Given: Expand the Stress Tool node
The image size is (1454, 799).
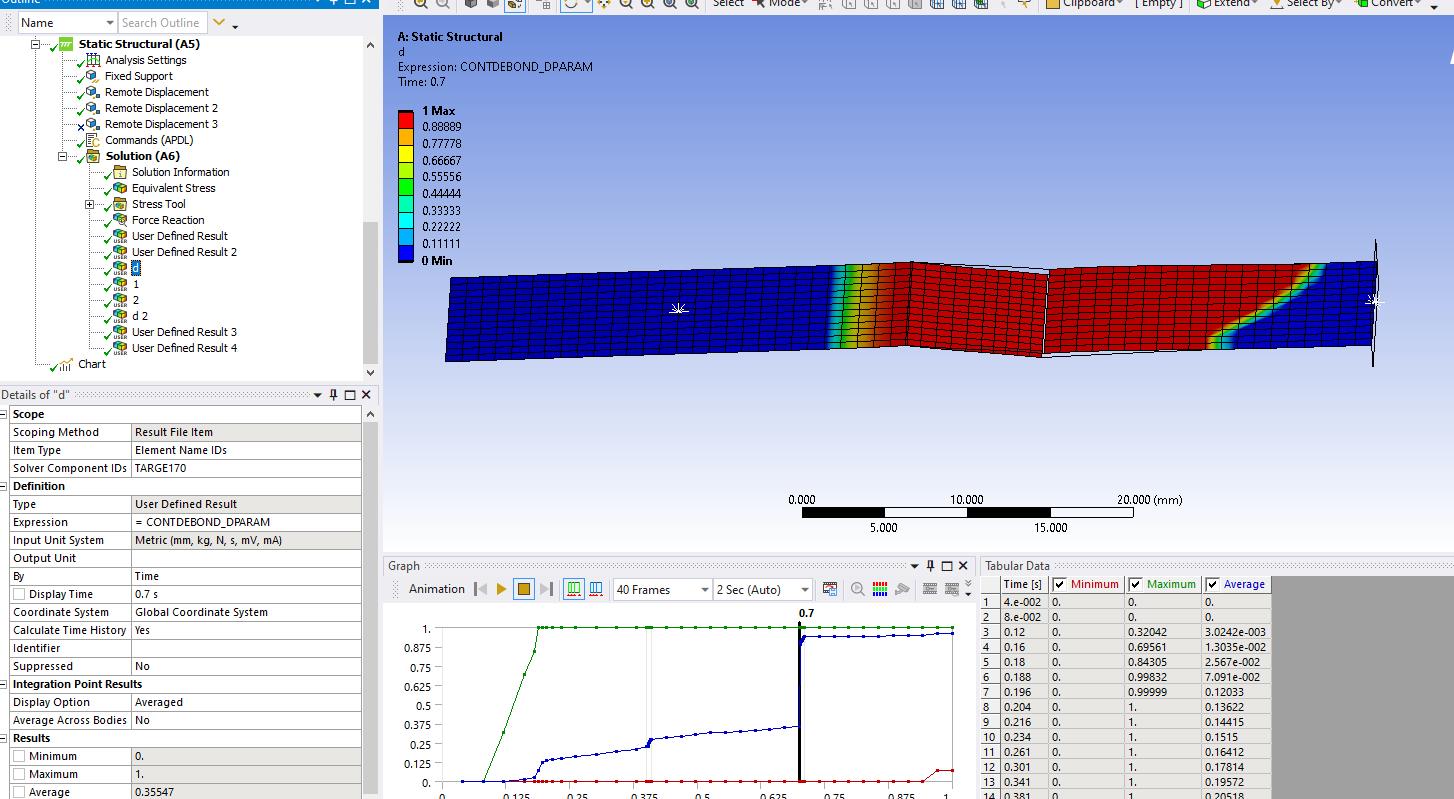Looking at the screenshot, I should tap(89, 204).
